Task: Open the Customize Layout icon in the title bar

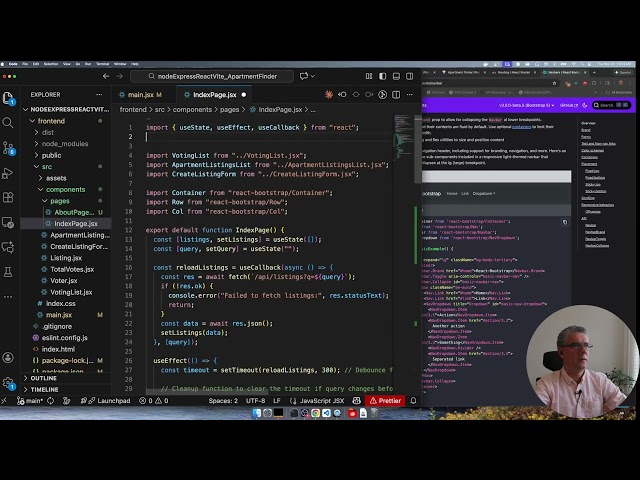Action: pos(369,76)
